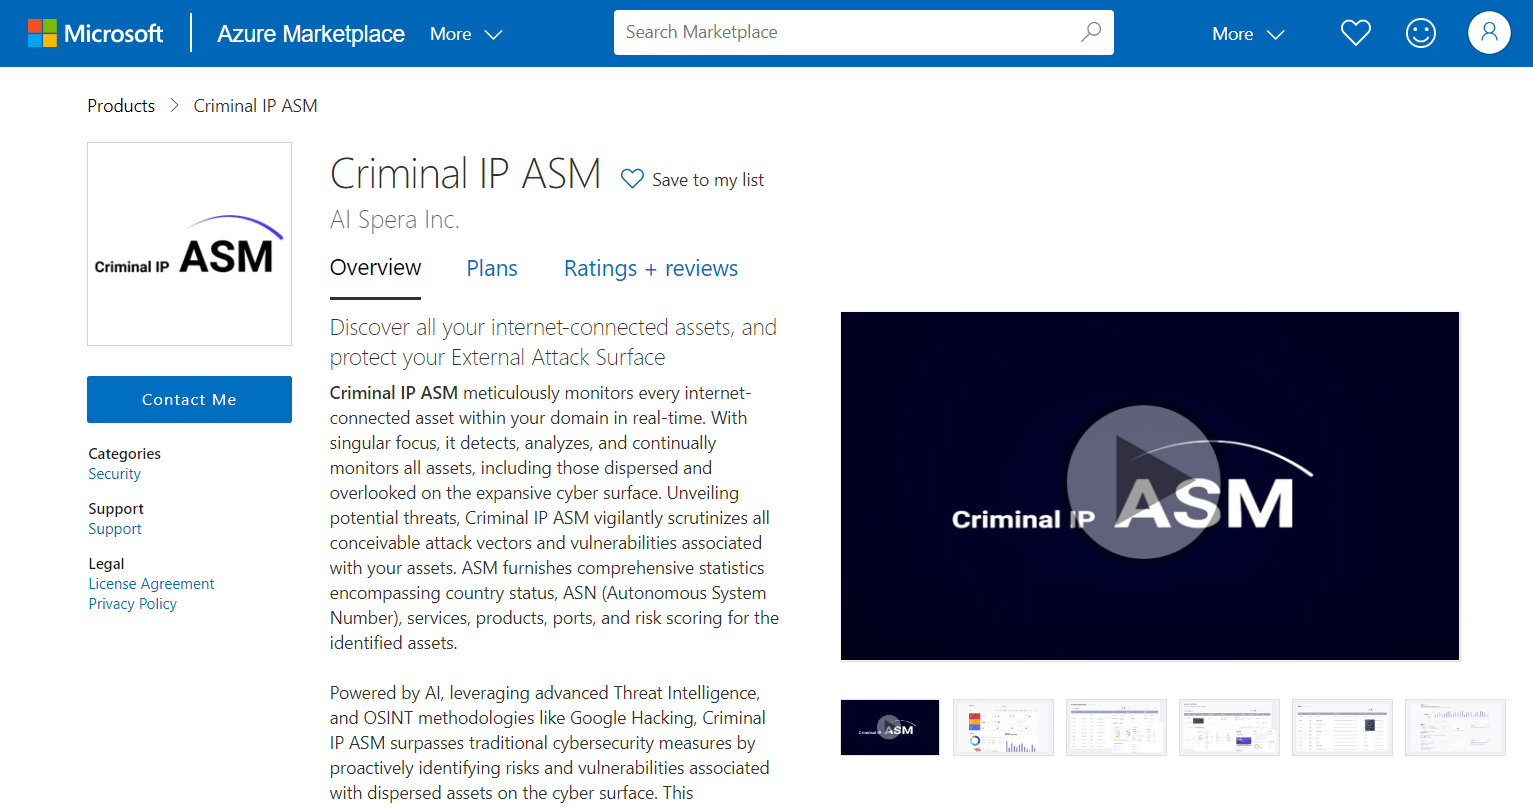The height and width of the screenshot is (810, 1533).
Task: Click Criminal IP ASM breadcrumb
Action: pyautogui.click(x=256, y=106)
